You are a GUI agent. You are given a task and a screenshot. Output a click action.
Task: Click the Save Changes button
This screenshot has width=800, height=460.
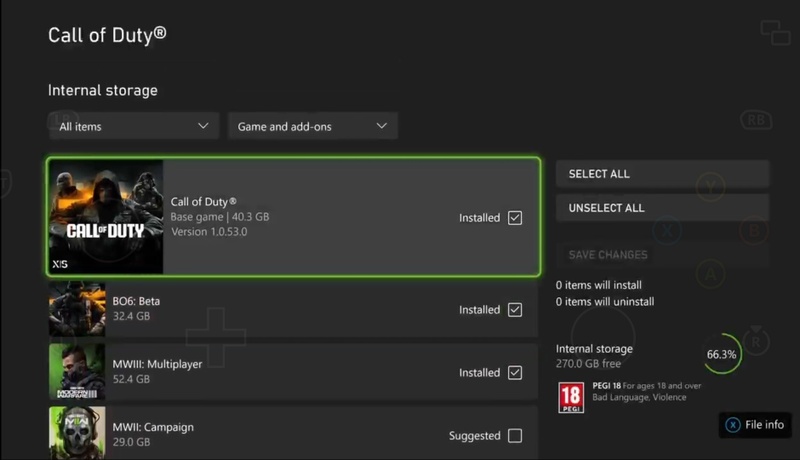662,254
